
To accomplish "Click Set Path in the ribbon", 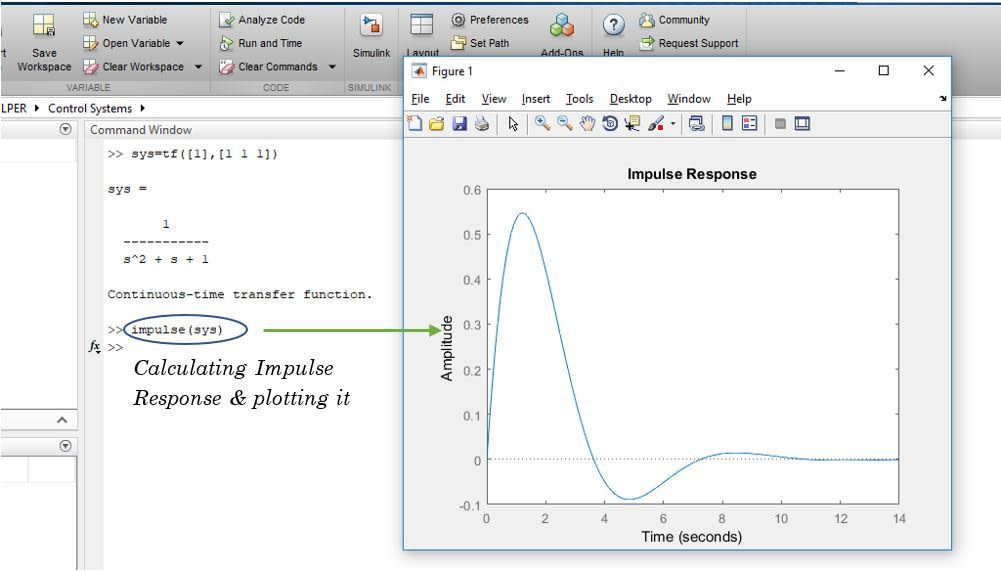I will 480,43.
